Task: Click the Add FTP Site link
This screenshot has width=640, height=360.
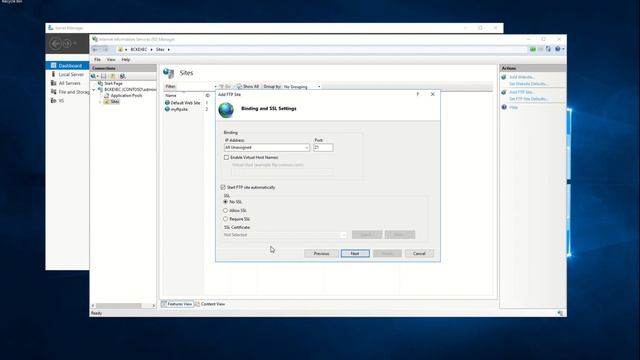Action: (x=521, y=92)
